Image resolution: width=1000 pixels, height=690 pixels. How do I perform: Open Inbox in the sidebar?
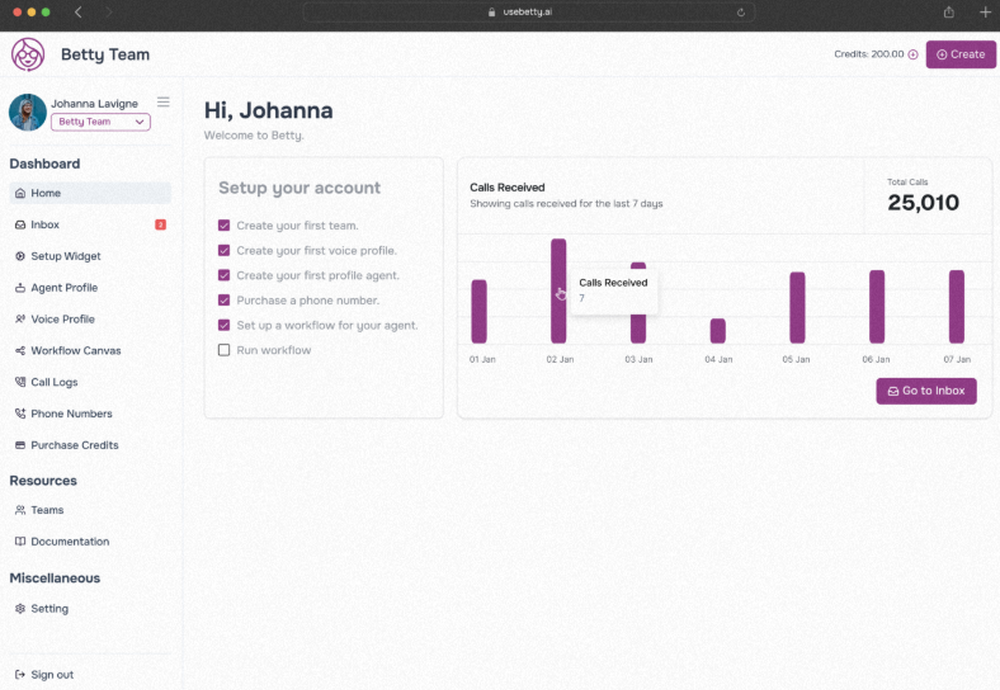pyautogui.click(x=90, y=224)
